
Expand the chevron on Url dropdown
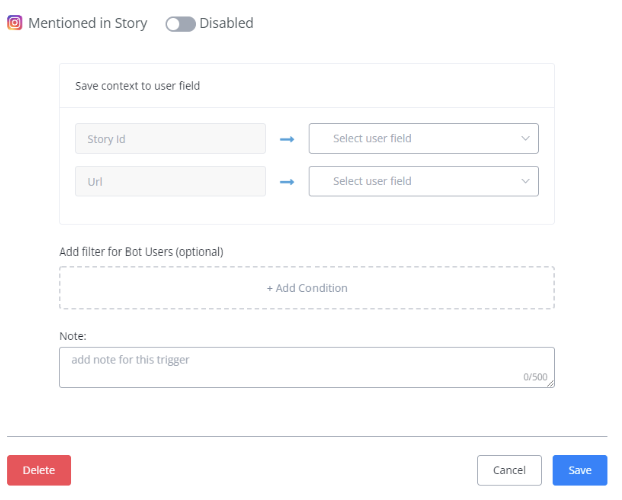click(525, 181)
